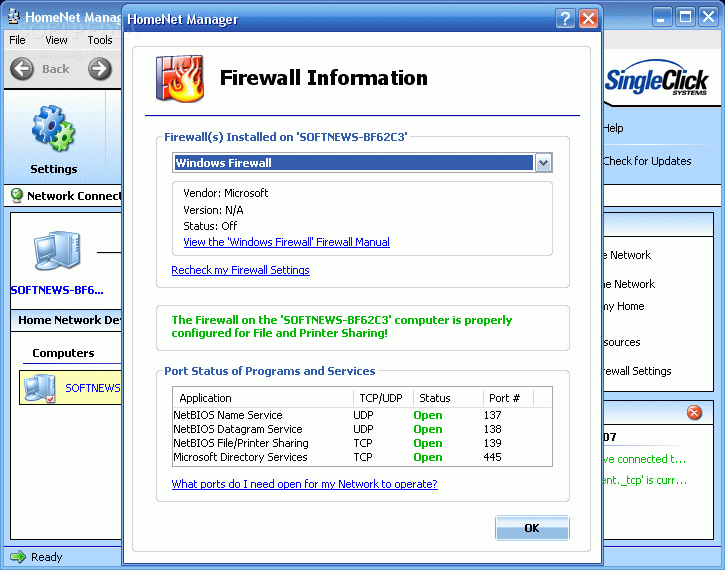Select the Windows Firewall combo box field

coord(362,163)
